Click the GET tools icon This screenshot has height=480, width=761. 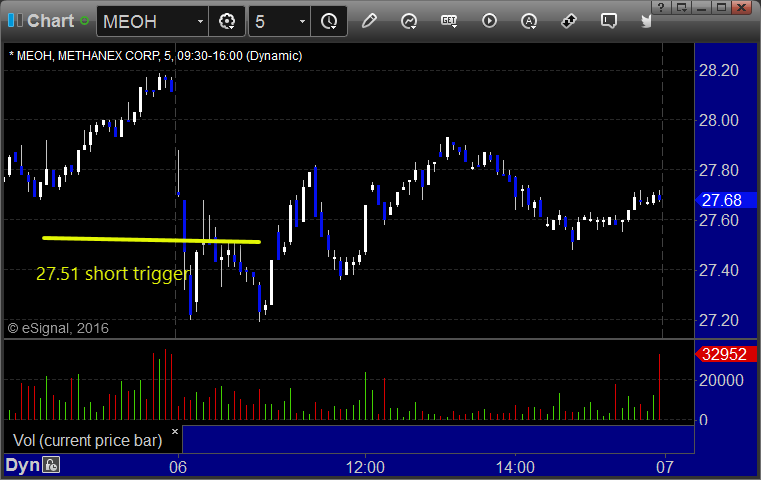click(449, 21)
